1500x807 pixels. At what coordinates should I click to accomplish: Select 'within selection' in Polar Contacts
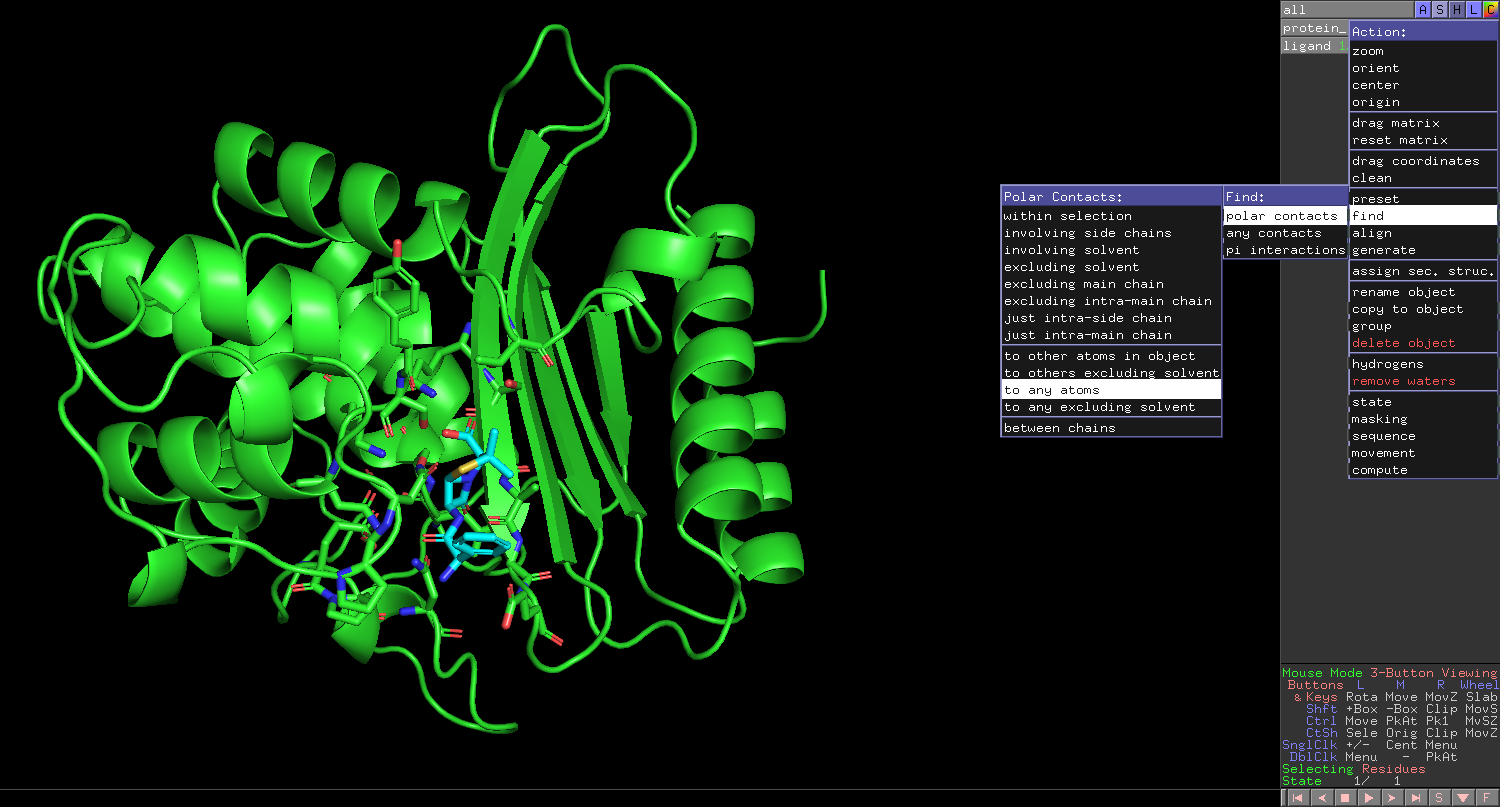pos(1112,216)
